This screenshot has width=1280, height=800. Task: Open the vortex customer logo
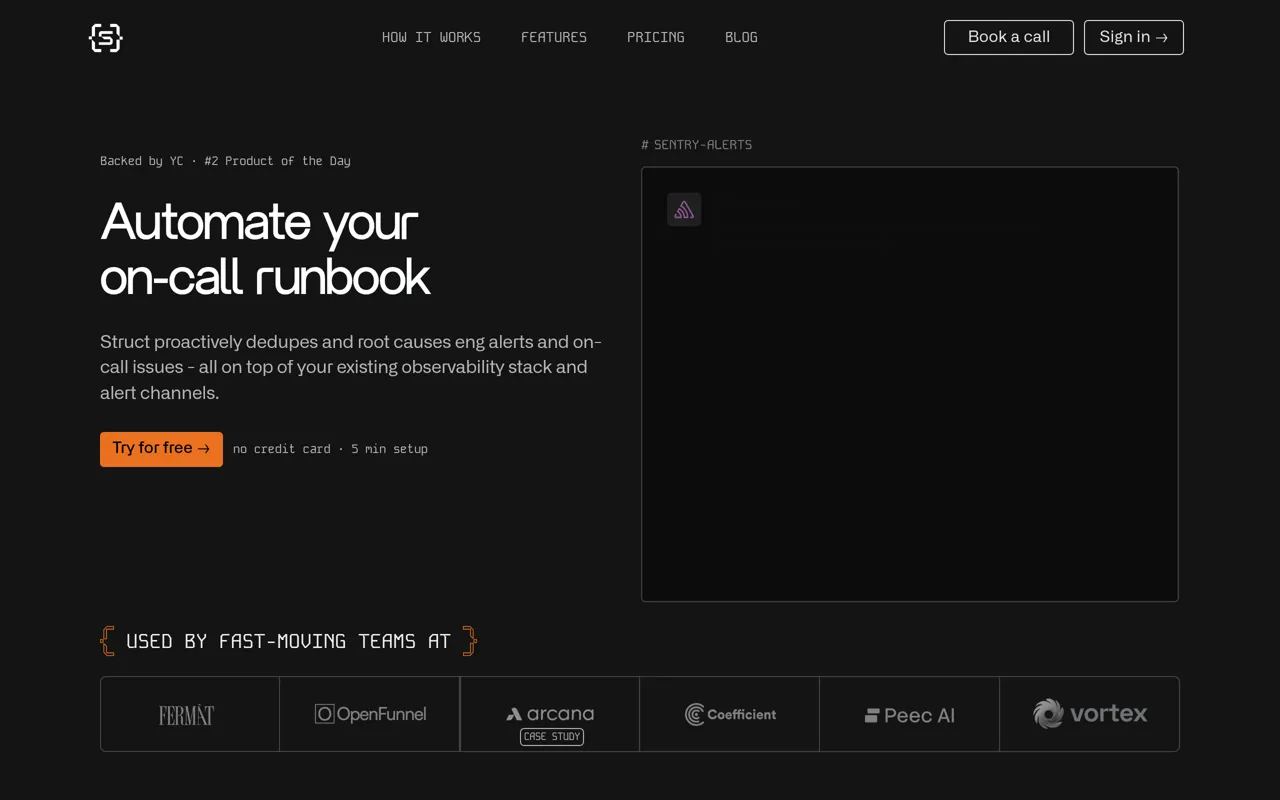point(1090,713)
